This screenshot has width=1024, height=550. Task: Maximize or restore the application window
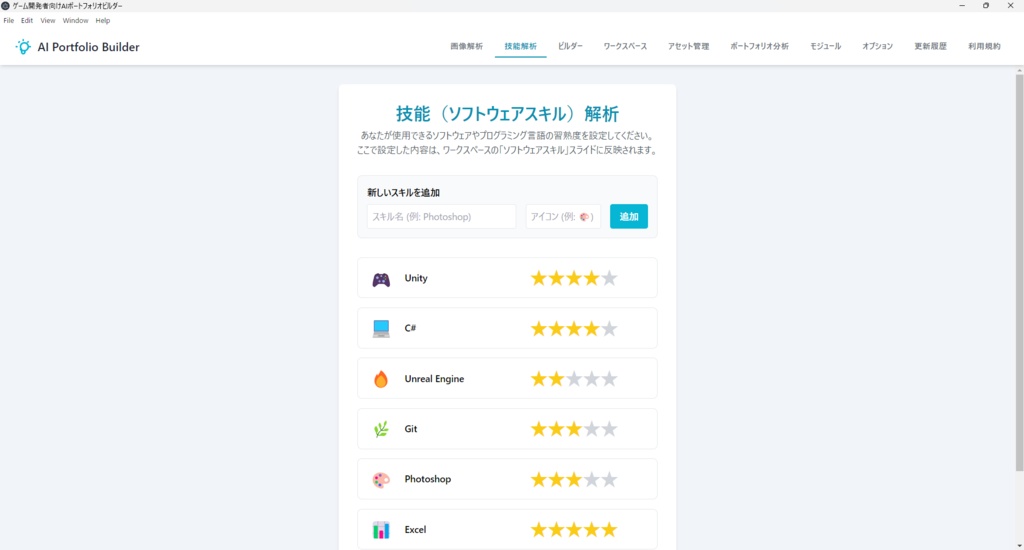(986, 5)
